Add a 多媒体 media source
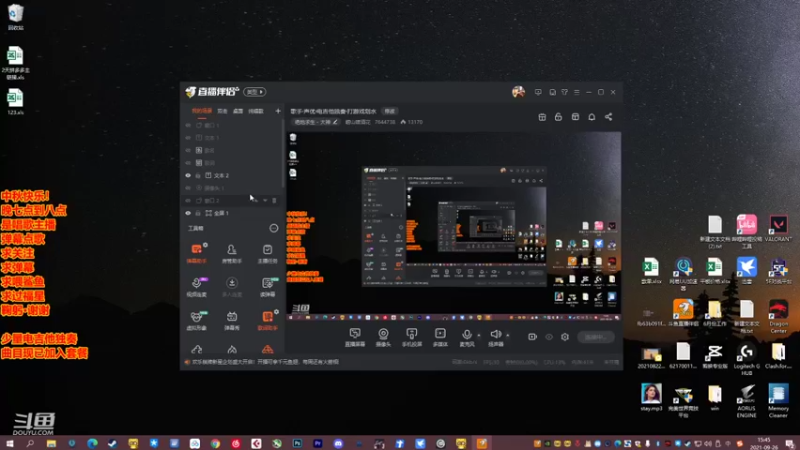The width and height of the screenshot is (800, 450). pyautogui.click(x=440, y=337)
